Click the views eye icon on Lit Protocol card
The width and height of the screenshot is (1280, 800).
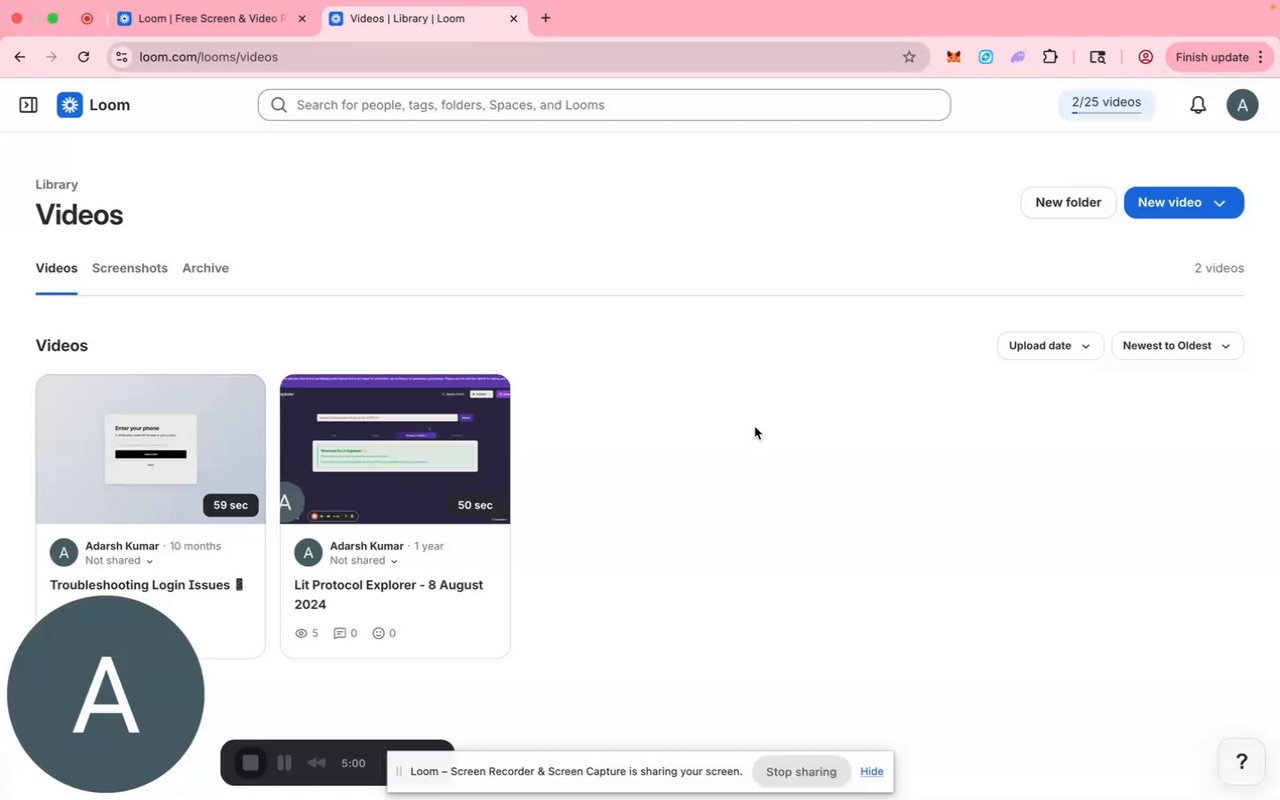(301, 633)
